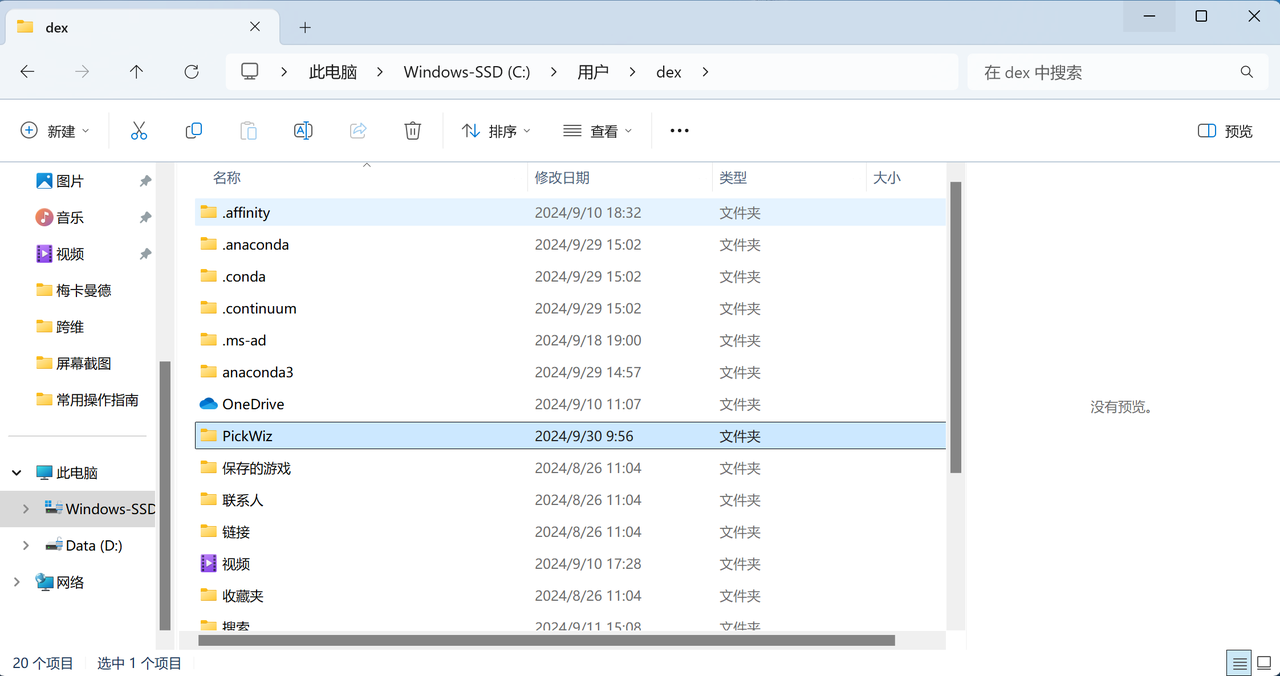The image size is (1280, 676).
Task: Open the Sort dropdown menu
Action: pyautogui.click(x=496, y=131)
